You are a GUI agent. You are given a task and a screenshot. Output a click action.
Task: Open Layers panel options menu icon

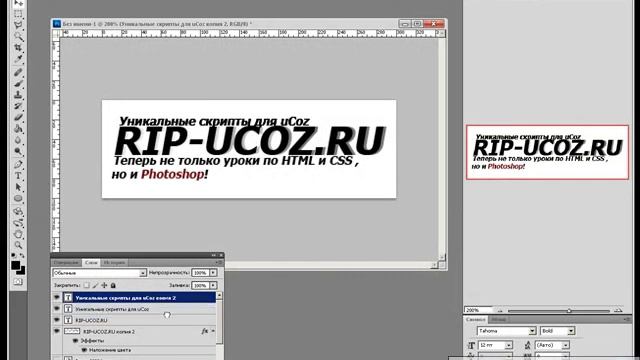(220, 262)
